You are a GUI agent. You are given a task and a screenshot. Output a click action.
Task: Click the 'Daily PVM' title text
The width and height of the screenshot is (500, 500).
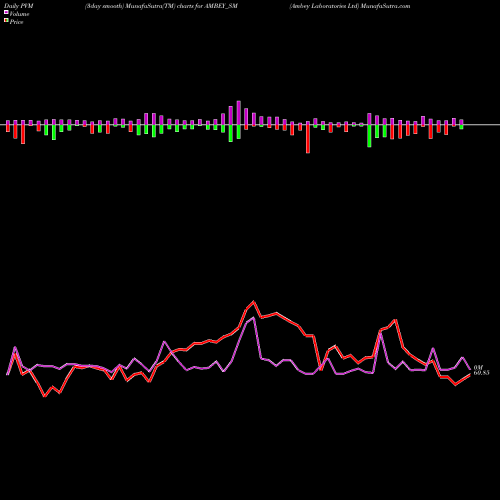19,6
